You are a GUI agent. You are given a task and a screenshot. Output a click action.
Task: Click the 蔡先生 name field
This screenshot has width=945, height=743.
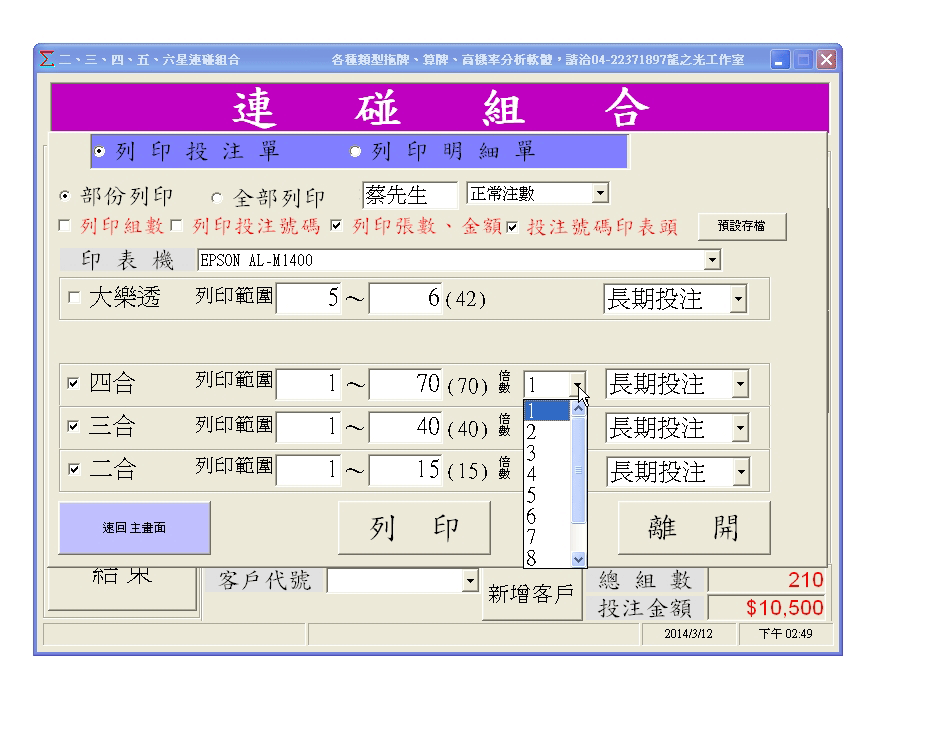coord(410,195)
